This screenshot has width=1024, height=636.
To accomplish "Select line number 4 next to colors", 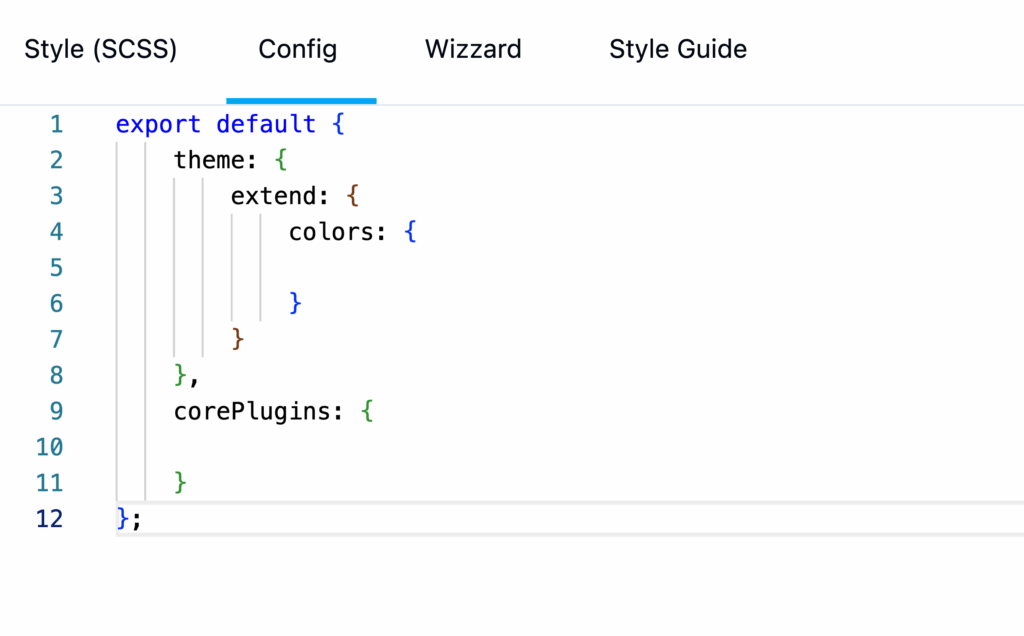I will 56,231.
